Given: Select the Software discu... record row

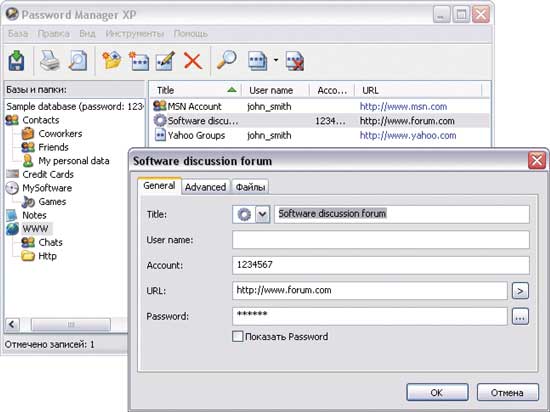Looking at the screenshot, I should click(320, 121).
